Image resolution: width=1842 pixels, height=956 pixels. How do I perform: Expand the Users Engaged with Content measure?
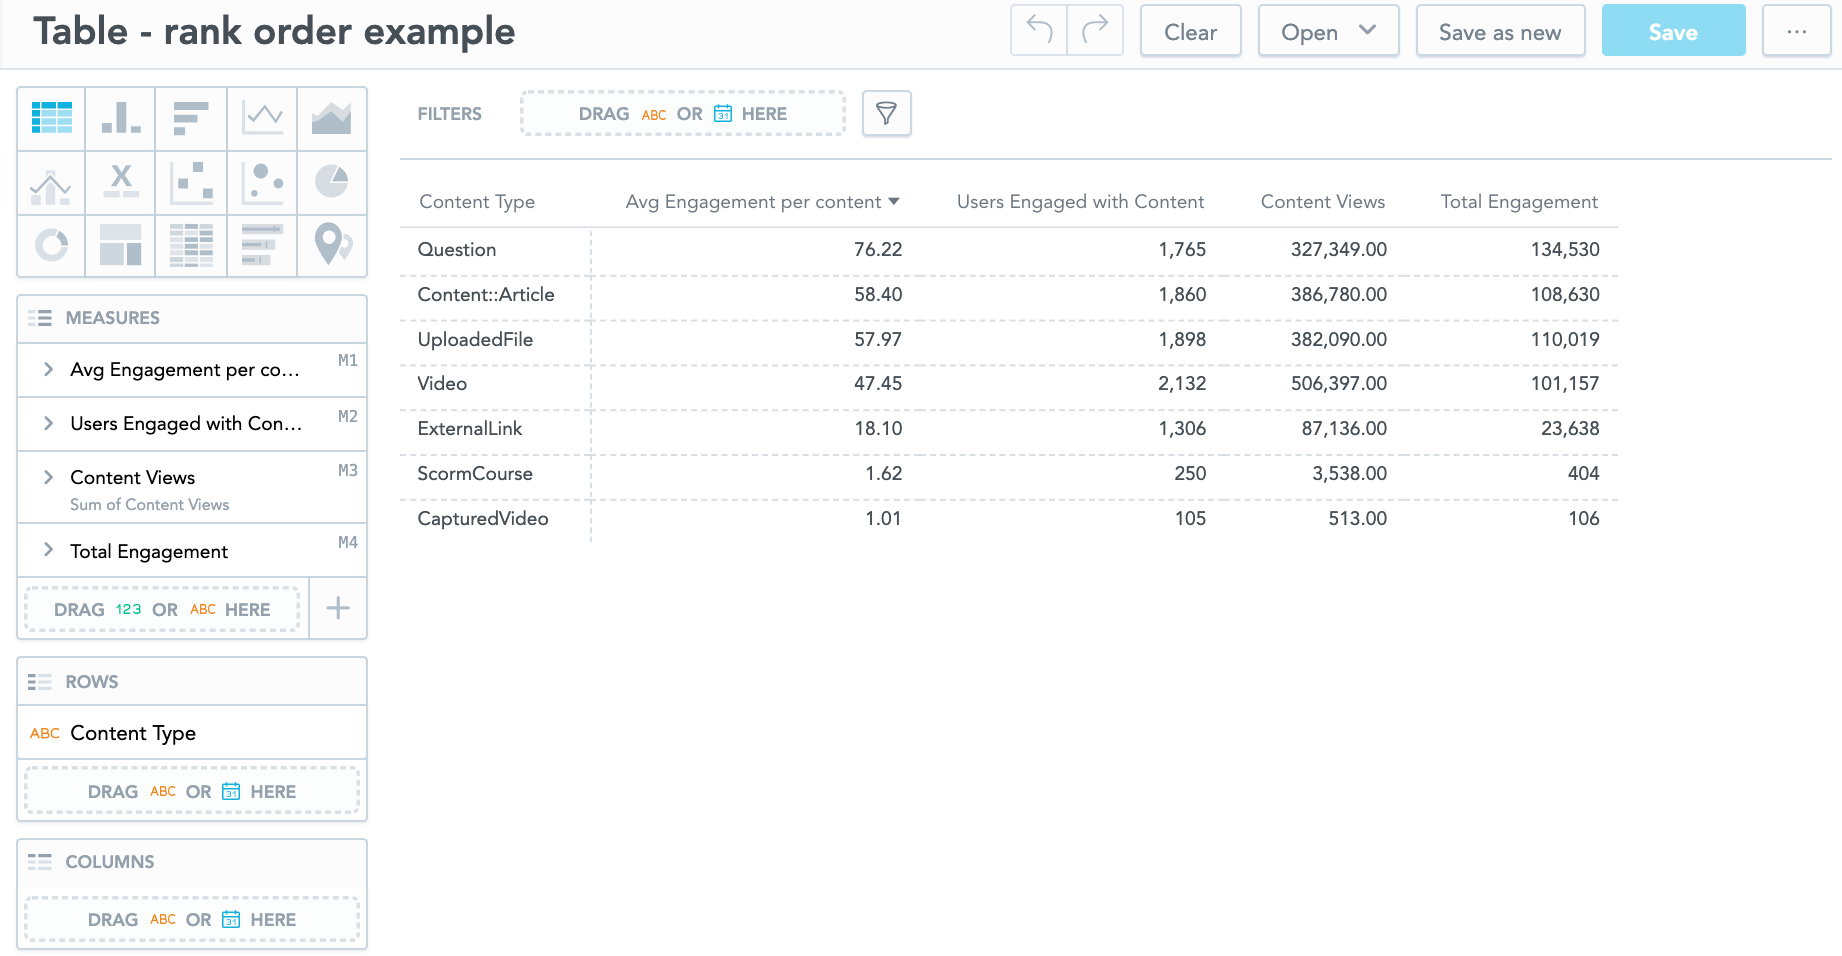pyautogui.click(x=48, y=424)
